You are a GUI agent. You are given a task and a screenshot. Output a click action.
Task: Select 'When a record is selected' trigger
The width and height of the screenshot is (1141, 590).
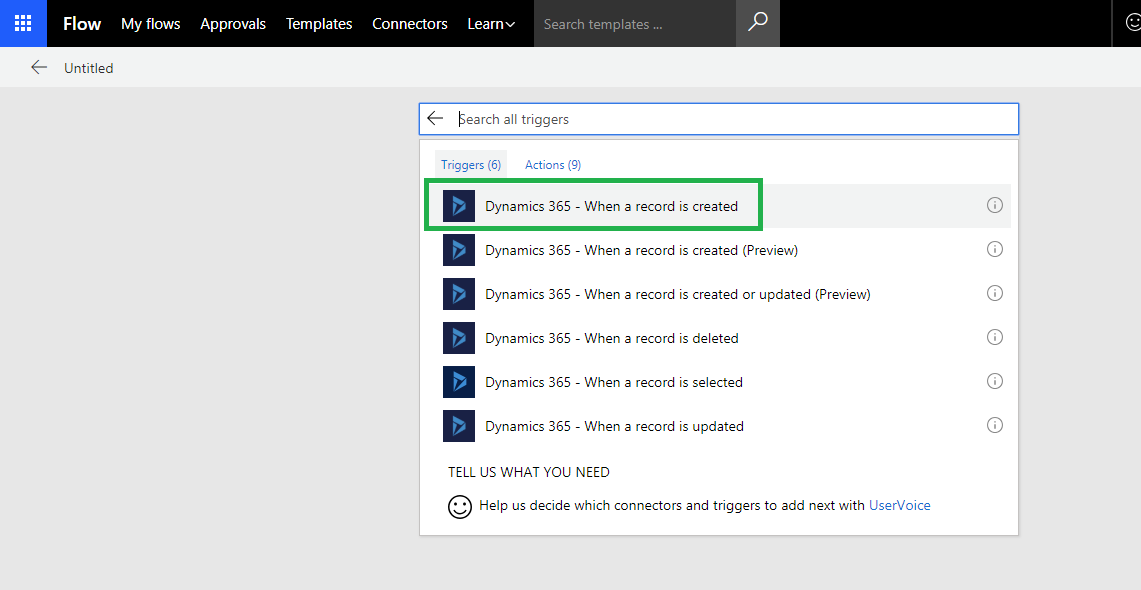click(717, 382)
